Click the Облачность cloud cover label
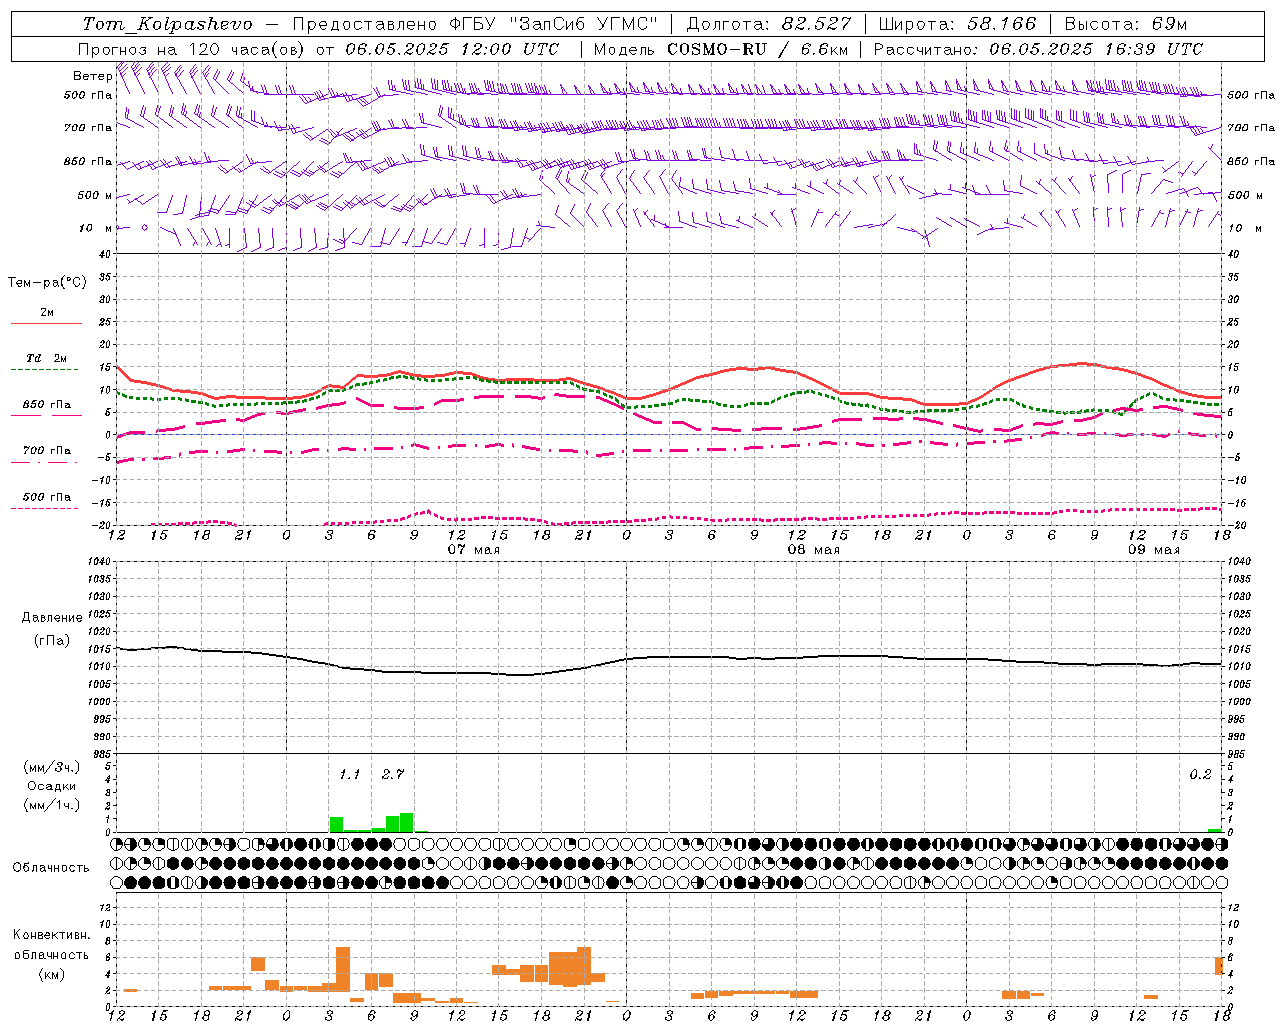 click(51, 867)
